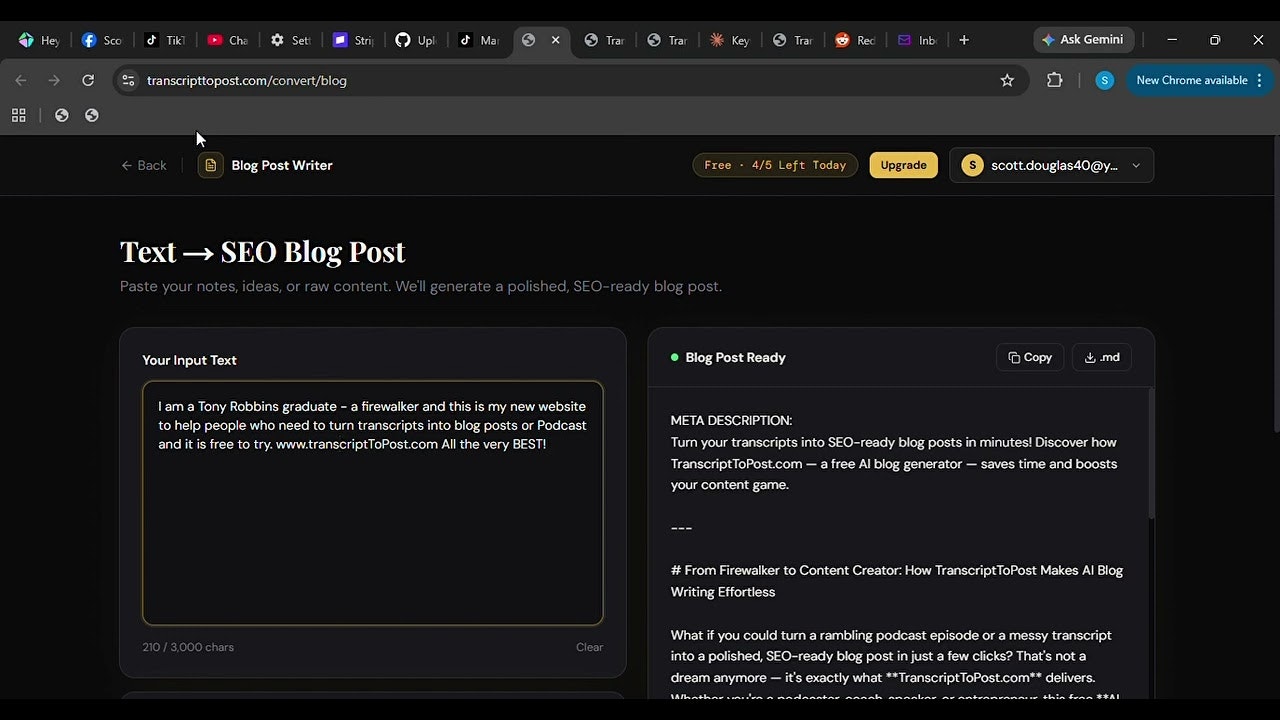Click the META DESCRIPTION heading text
This screenshot has width=1280, height=720.
click(731, 421)
